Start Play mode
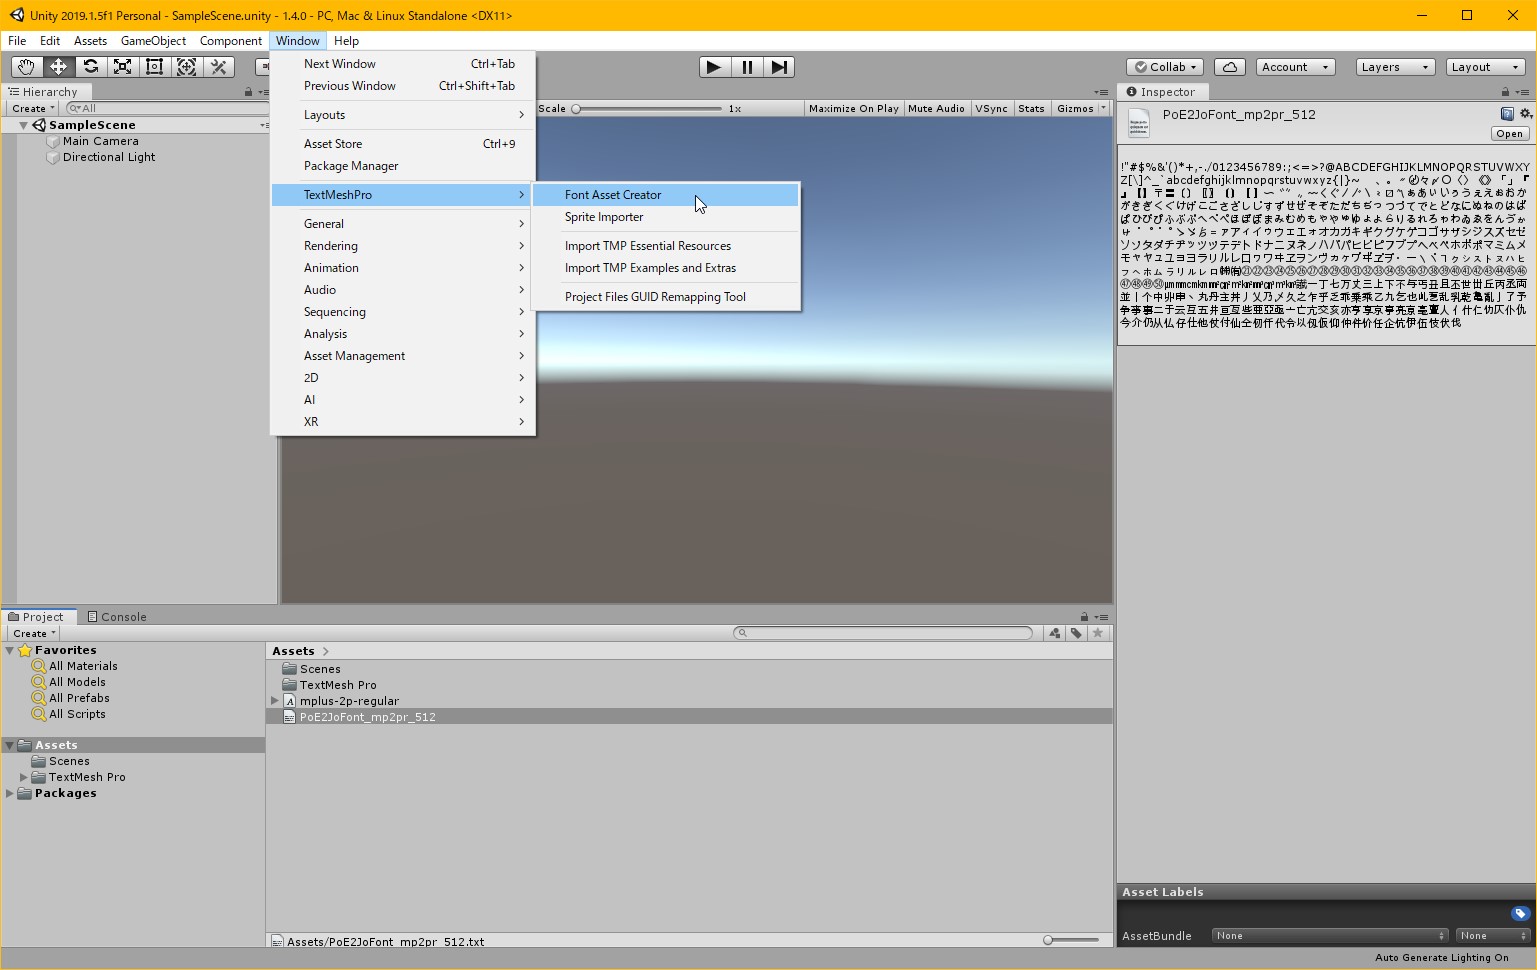This screenshot has height=970, width=1537. click(713, 67)
